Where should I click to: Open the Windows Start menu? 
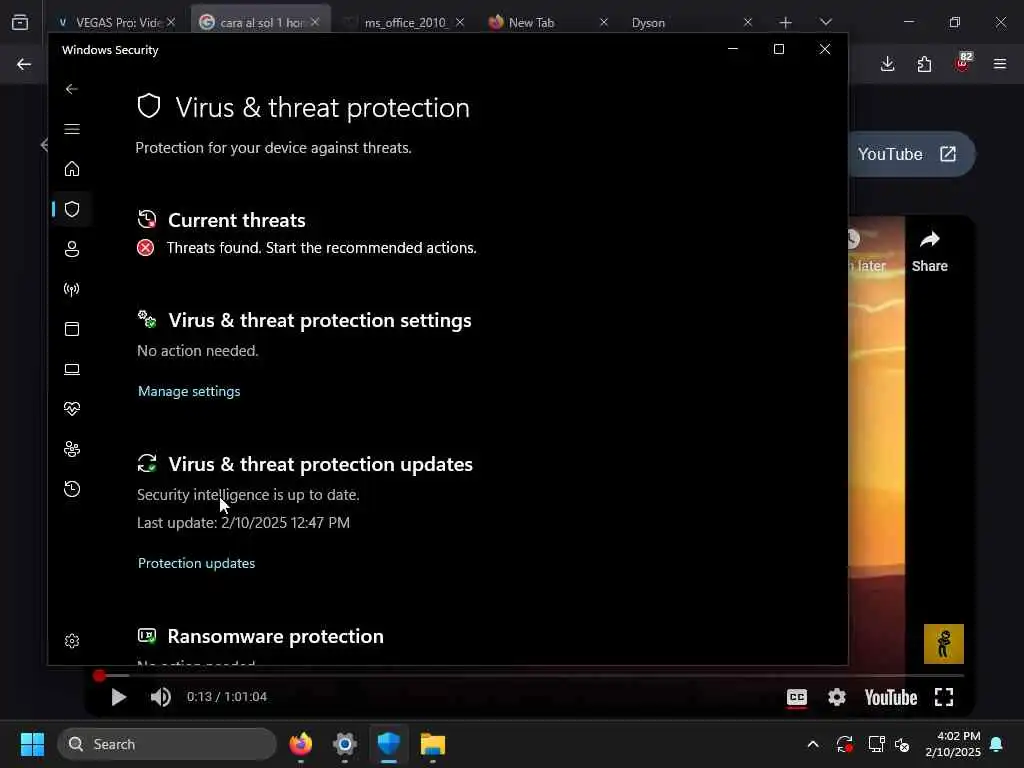32,744
